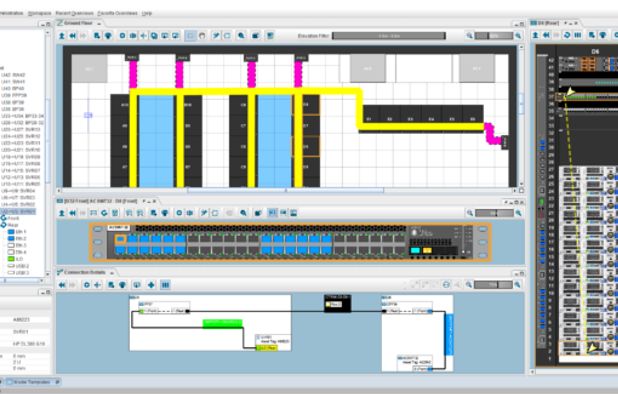Select Eth 4 port in the tree

coord(17,252)
